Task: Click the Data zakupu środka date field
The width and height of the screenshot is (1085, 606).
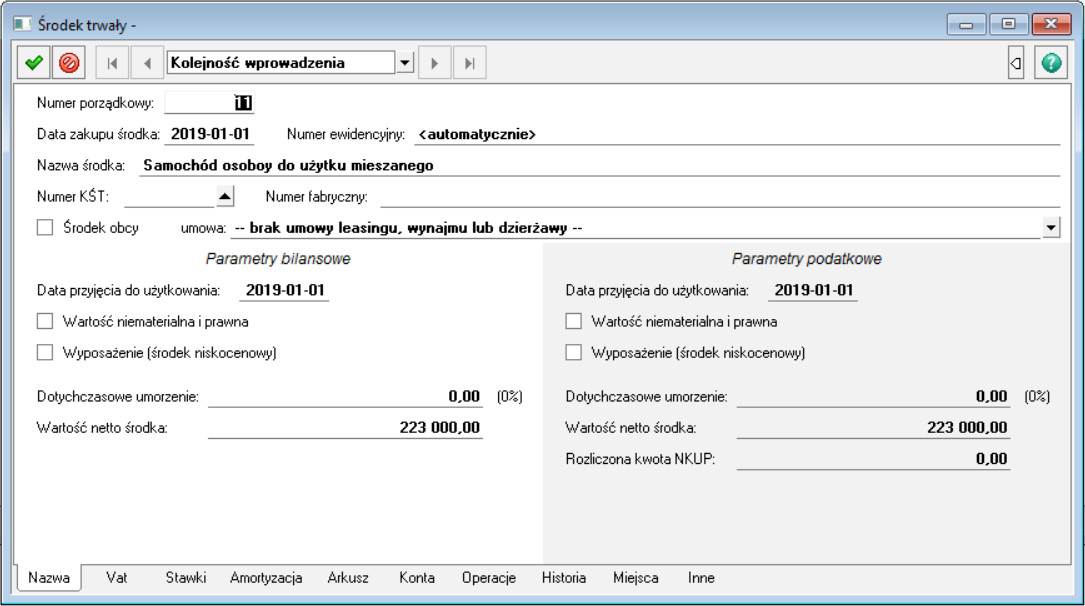Action: click(210, 133)
